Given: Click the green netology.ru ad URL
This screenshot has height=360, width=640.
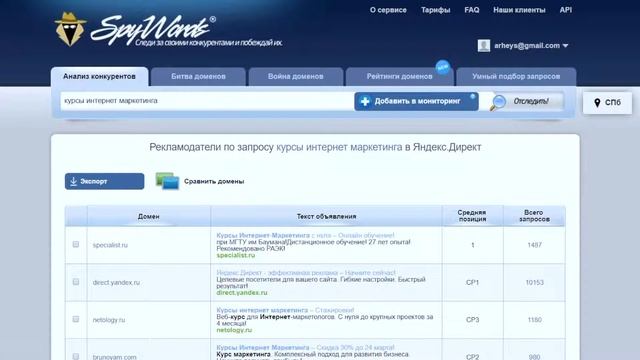Looking at the screenshot, I should click(x=234, y=330).
